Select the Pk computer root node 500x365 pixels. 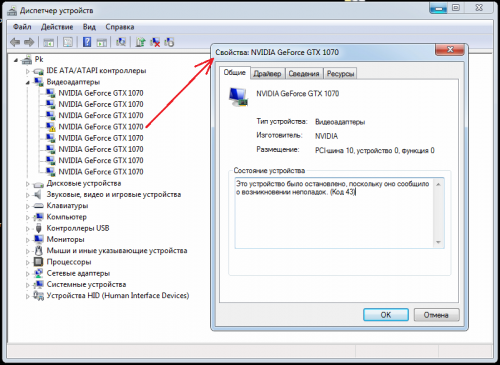point(39,59)
